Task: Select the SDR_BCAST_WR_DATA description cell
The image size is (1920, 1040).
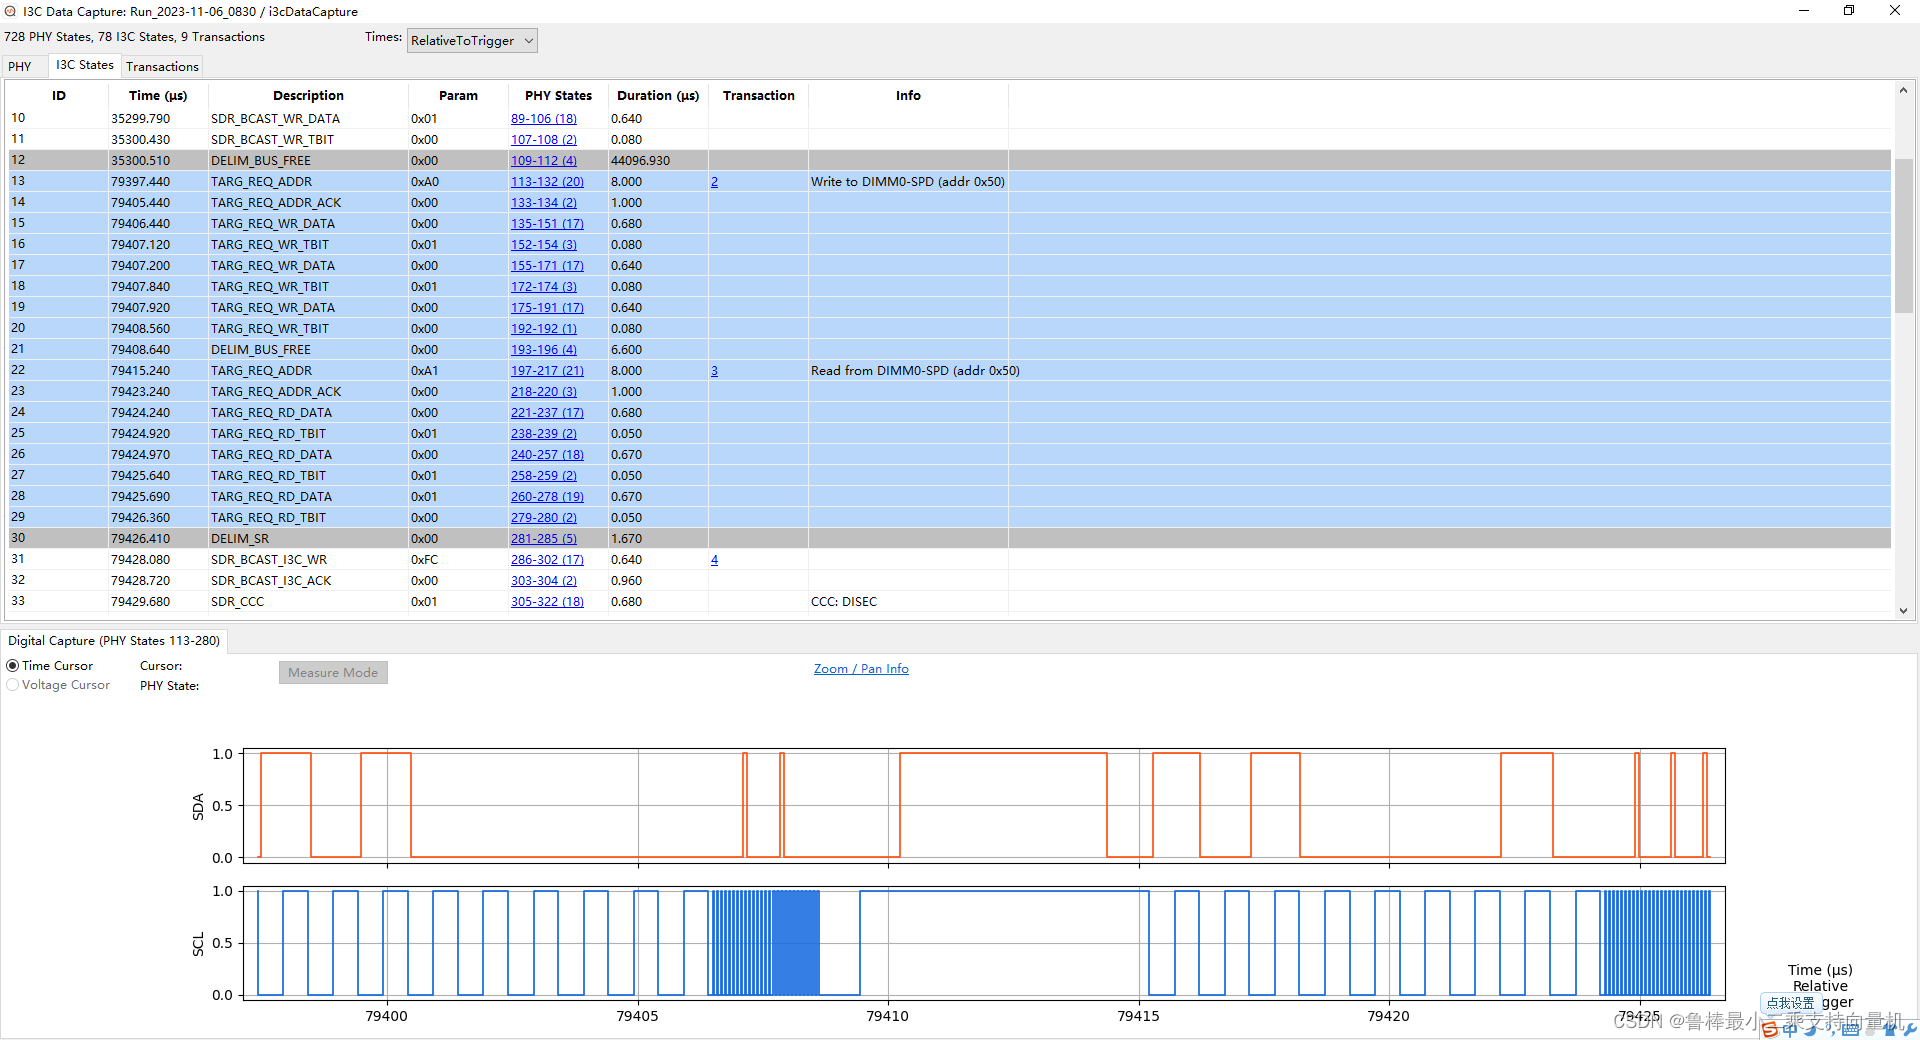Action: pyautogui.click(x=308, y=119)
